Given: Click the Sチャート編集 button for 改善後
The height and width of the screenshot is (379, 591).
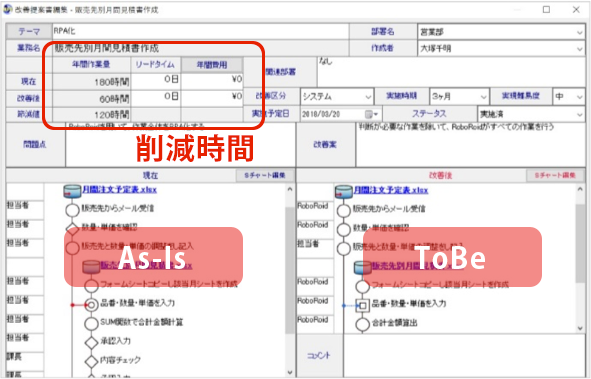Looking at the screenshot, I should 555,175.
